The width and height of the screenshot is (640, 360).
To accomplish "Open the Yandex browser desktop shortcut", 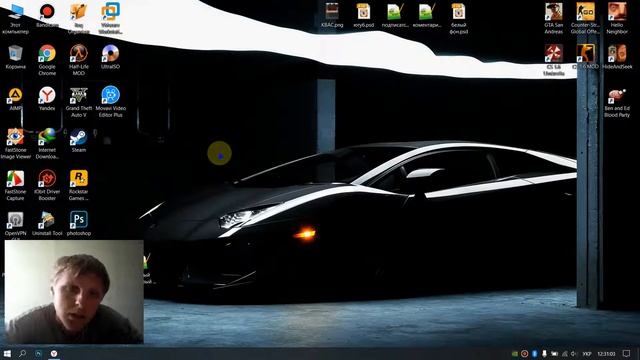I will coord(47,99).
